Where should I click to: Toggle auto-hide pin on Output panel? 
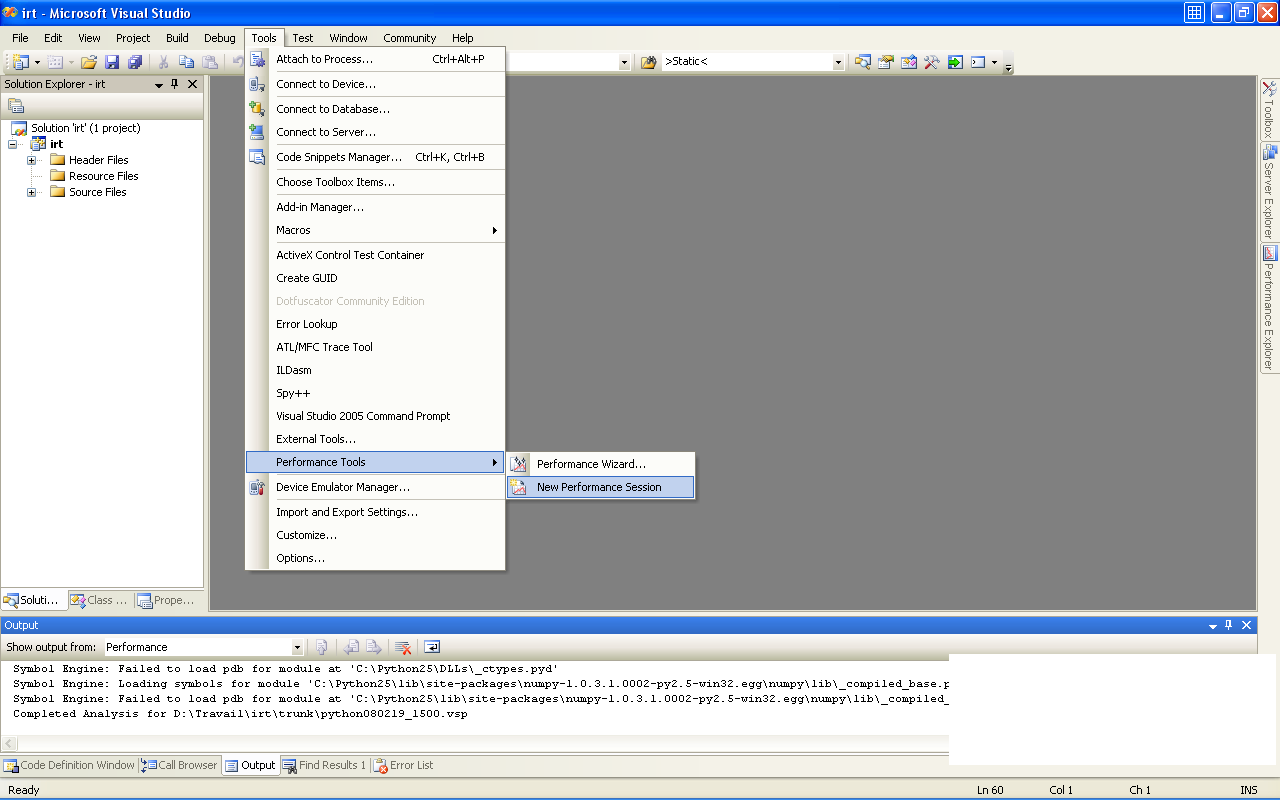(1229, 625)
